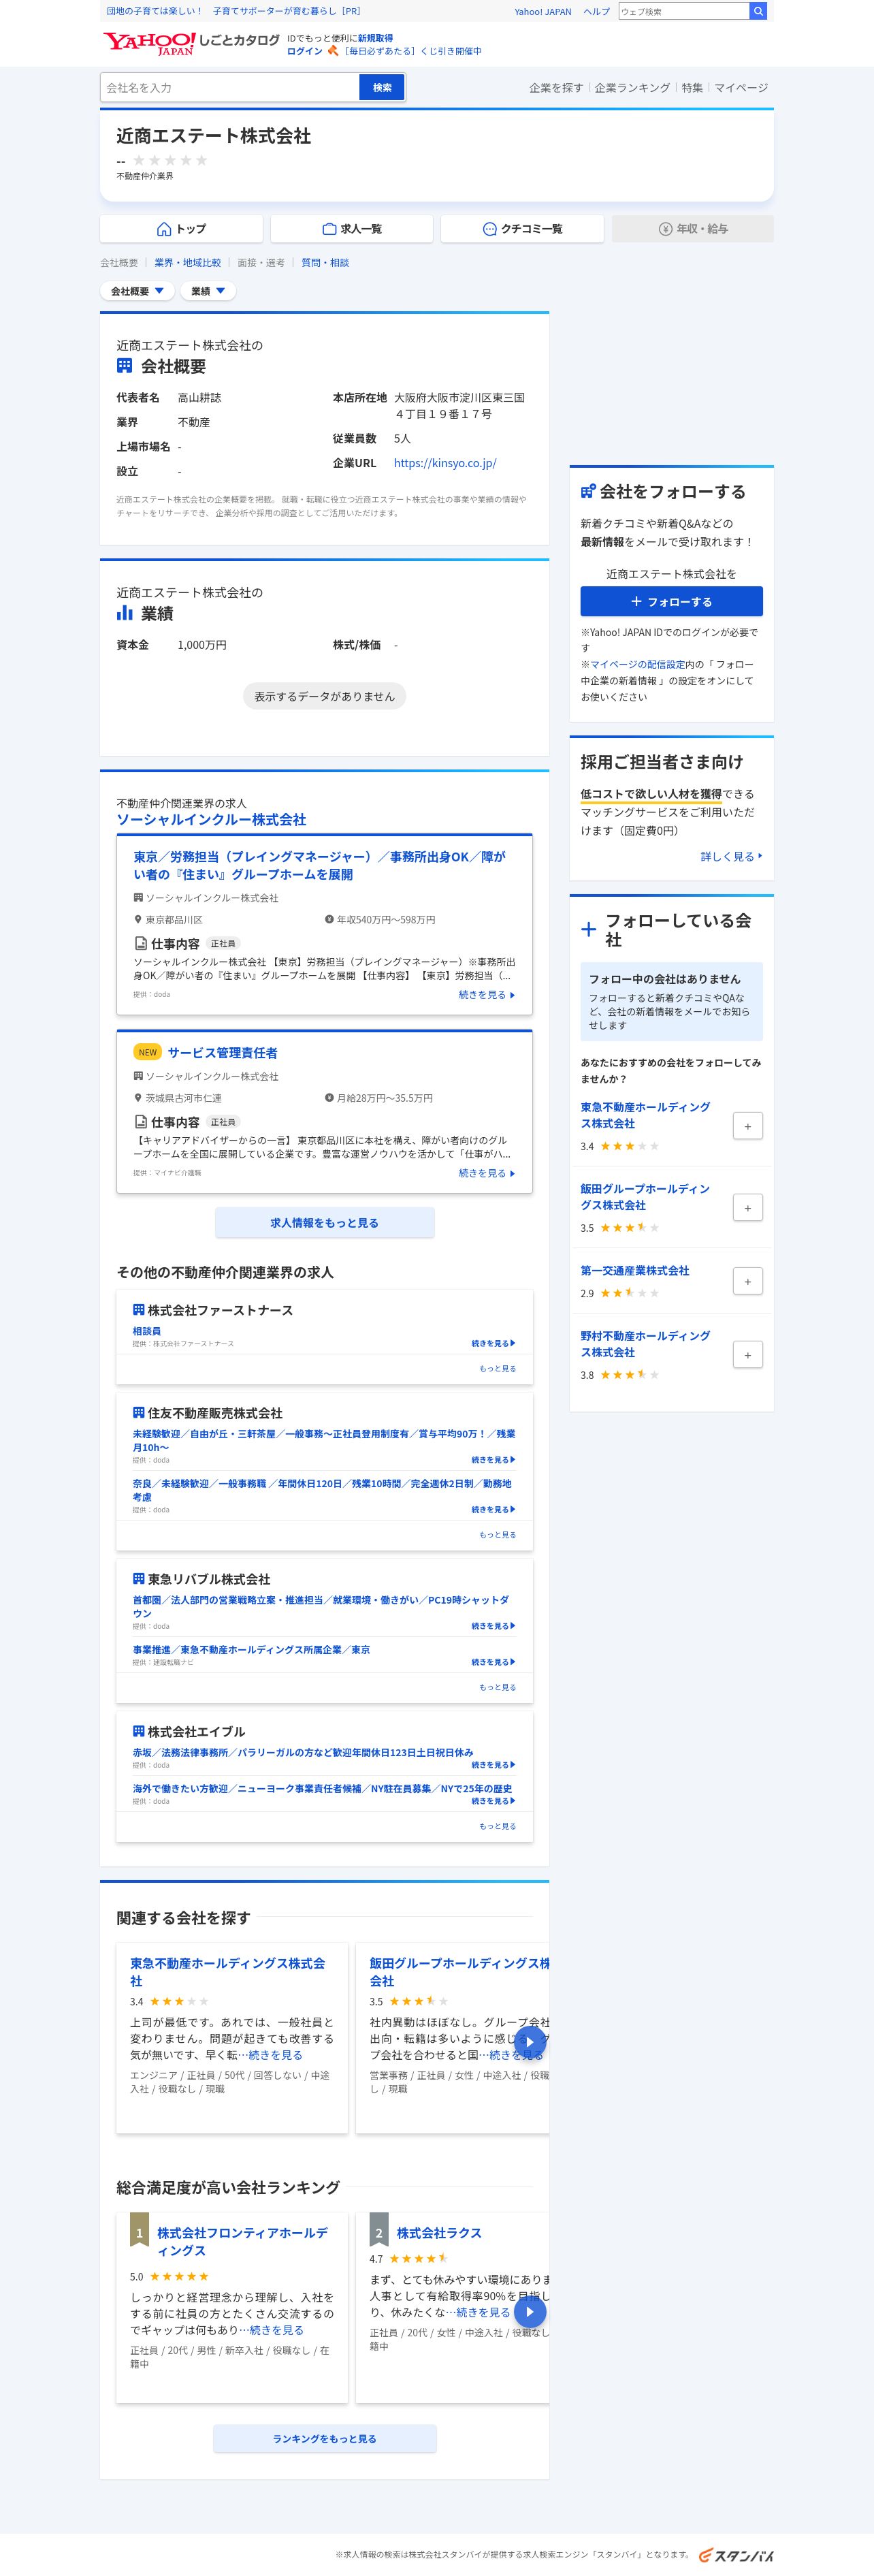Advance the satisfaction ranking carousel arrow

coord(530,2311)
